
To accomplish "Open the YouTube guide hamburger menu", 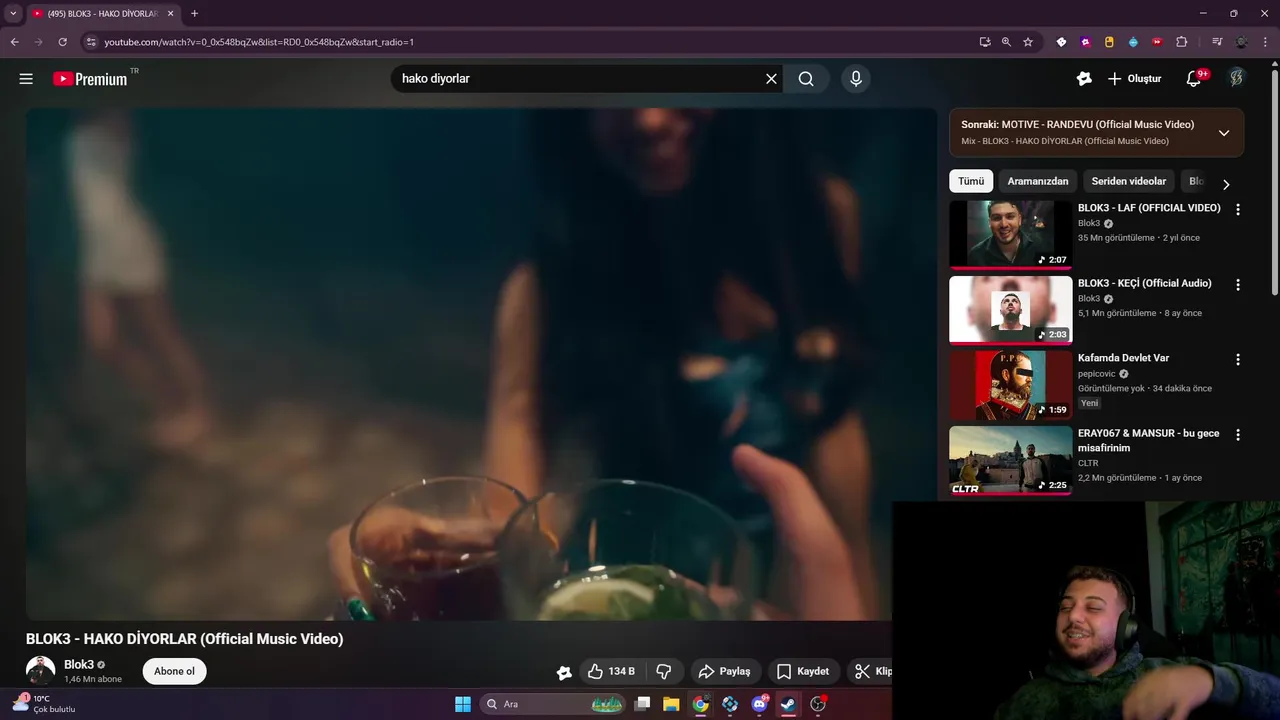I will (26, 79).
